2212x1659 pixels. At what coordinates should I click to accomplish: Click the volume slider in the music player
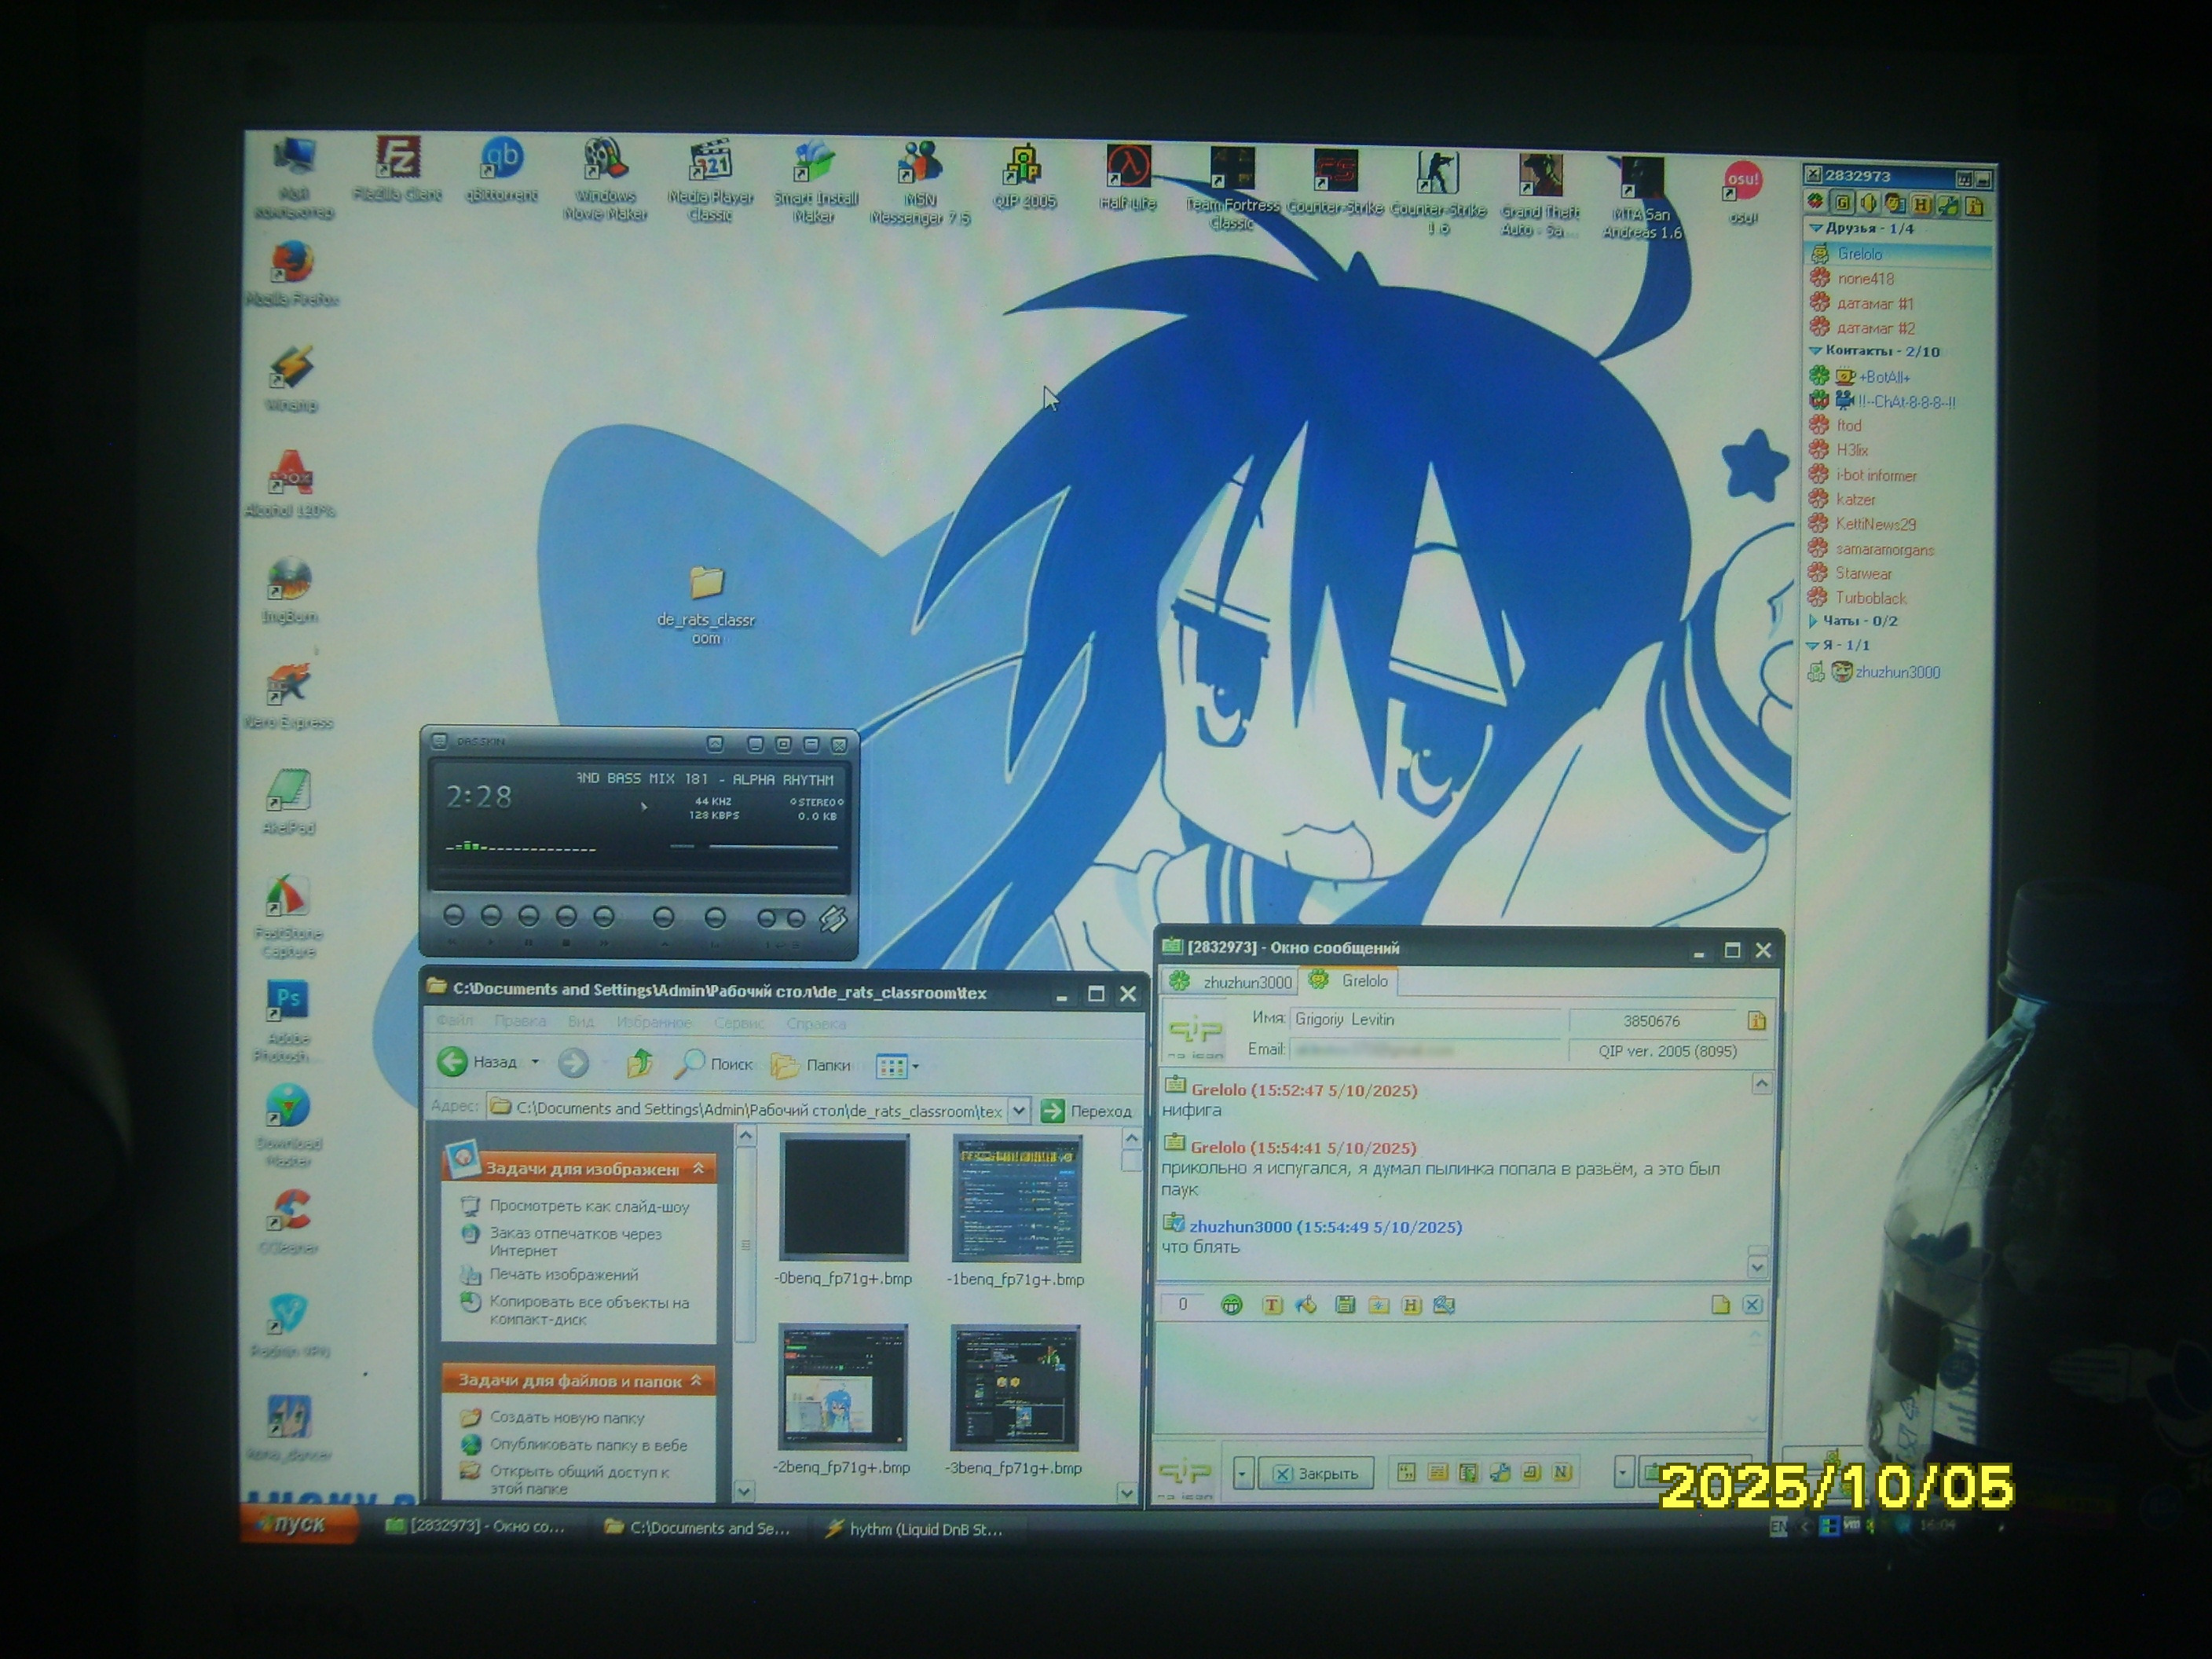772,847
